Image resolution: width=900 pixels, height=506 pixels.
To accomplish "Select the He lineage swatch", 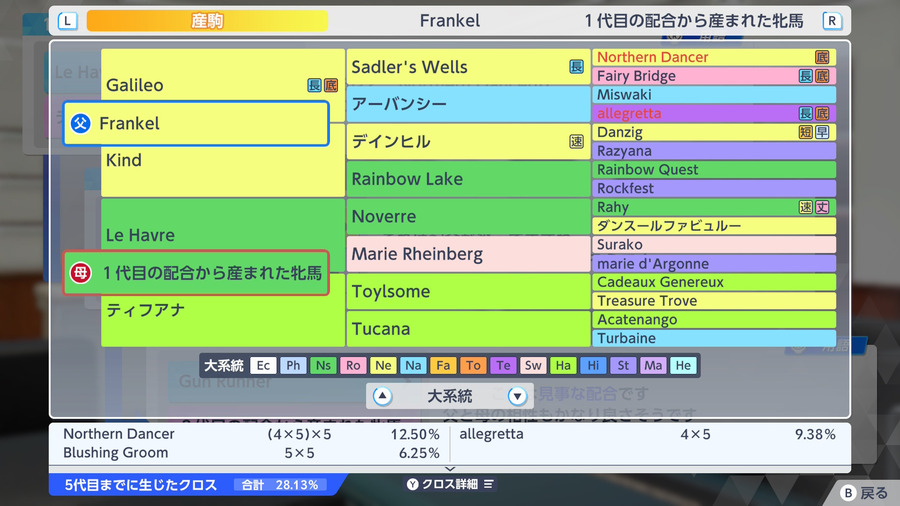I will pyautogui.click(x=683, y=365).
